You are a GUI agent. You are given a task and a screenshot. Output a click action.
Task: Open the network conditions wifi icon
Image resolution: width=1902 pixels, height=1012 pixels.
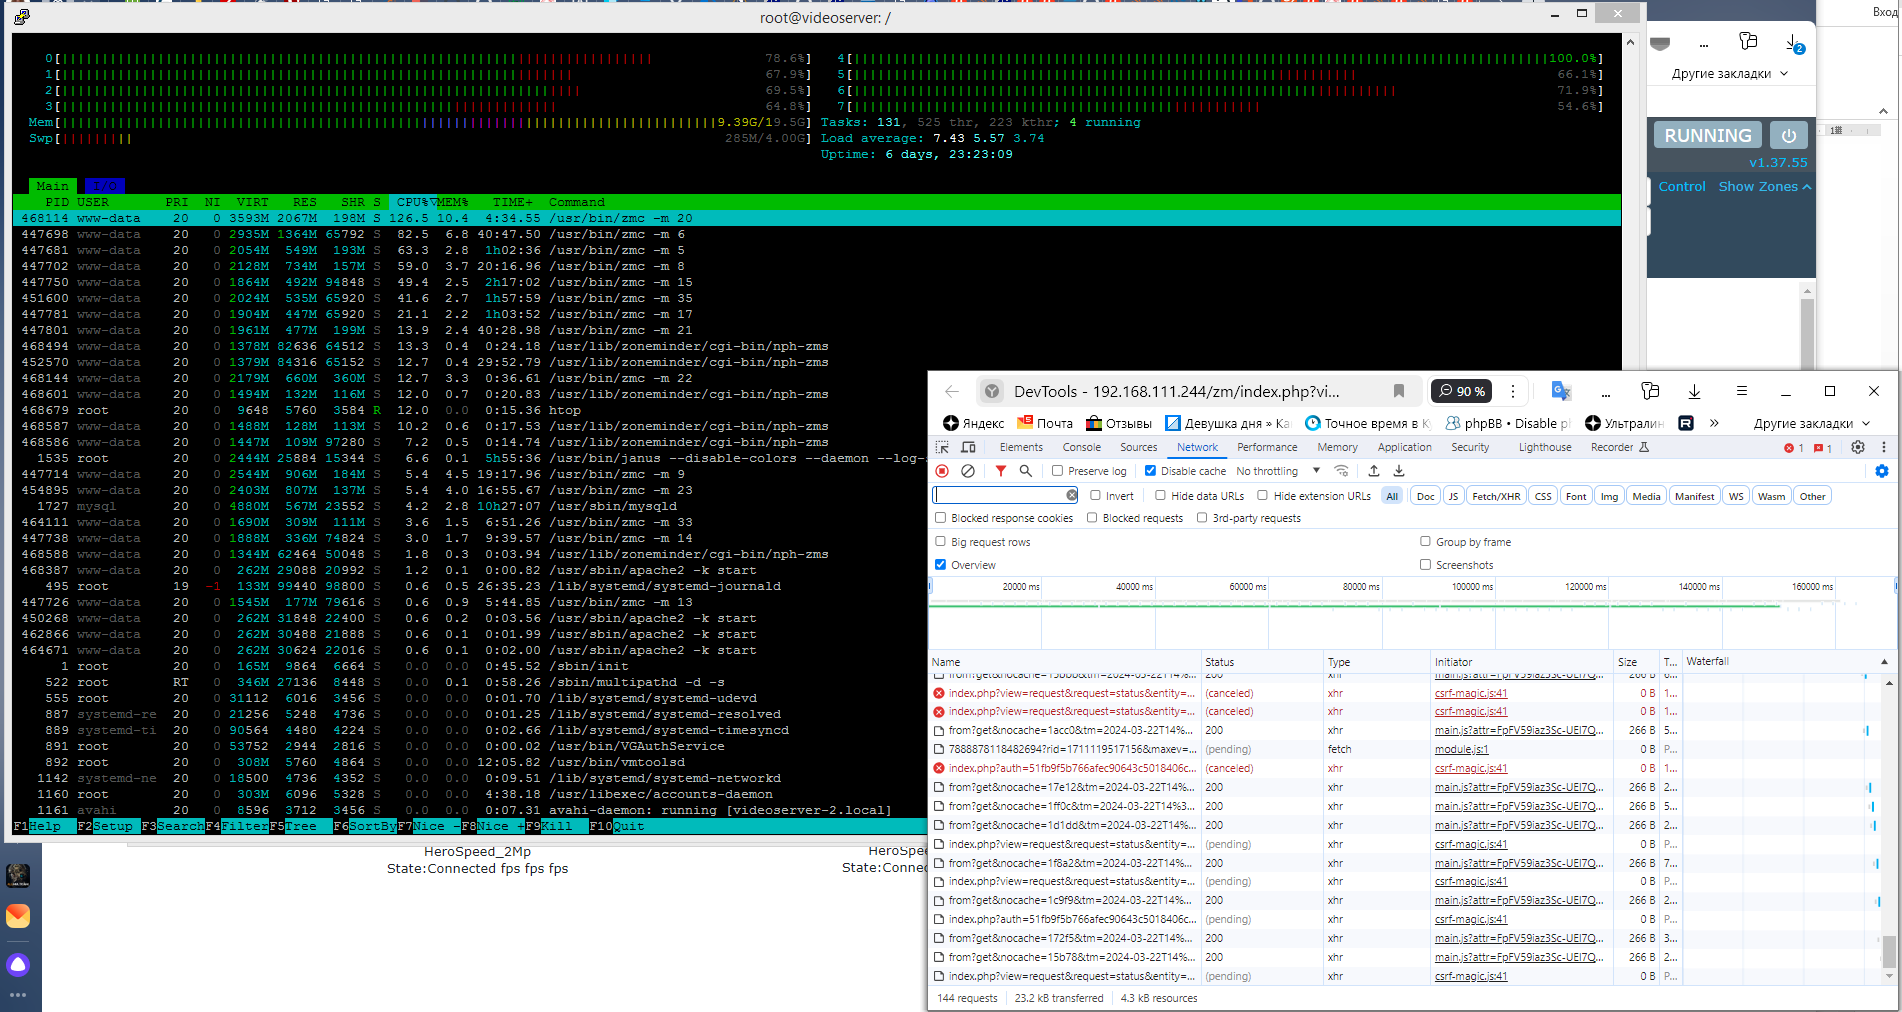(x=1342, y=471)
